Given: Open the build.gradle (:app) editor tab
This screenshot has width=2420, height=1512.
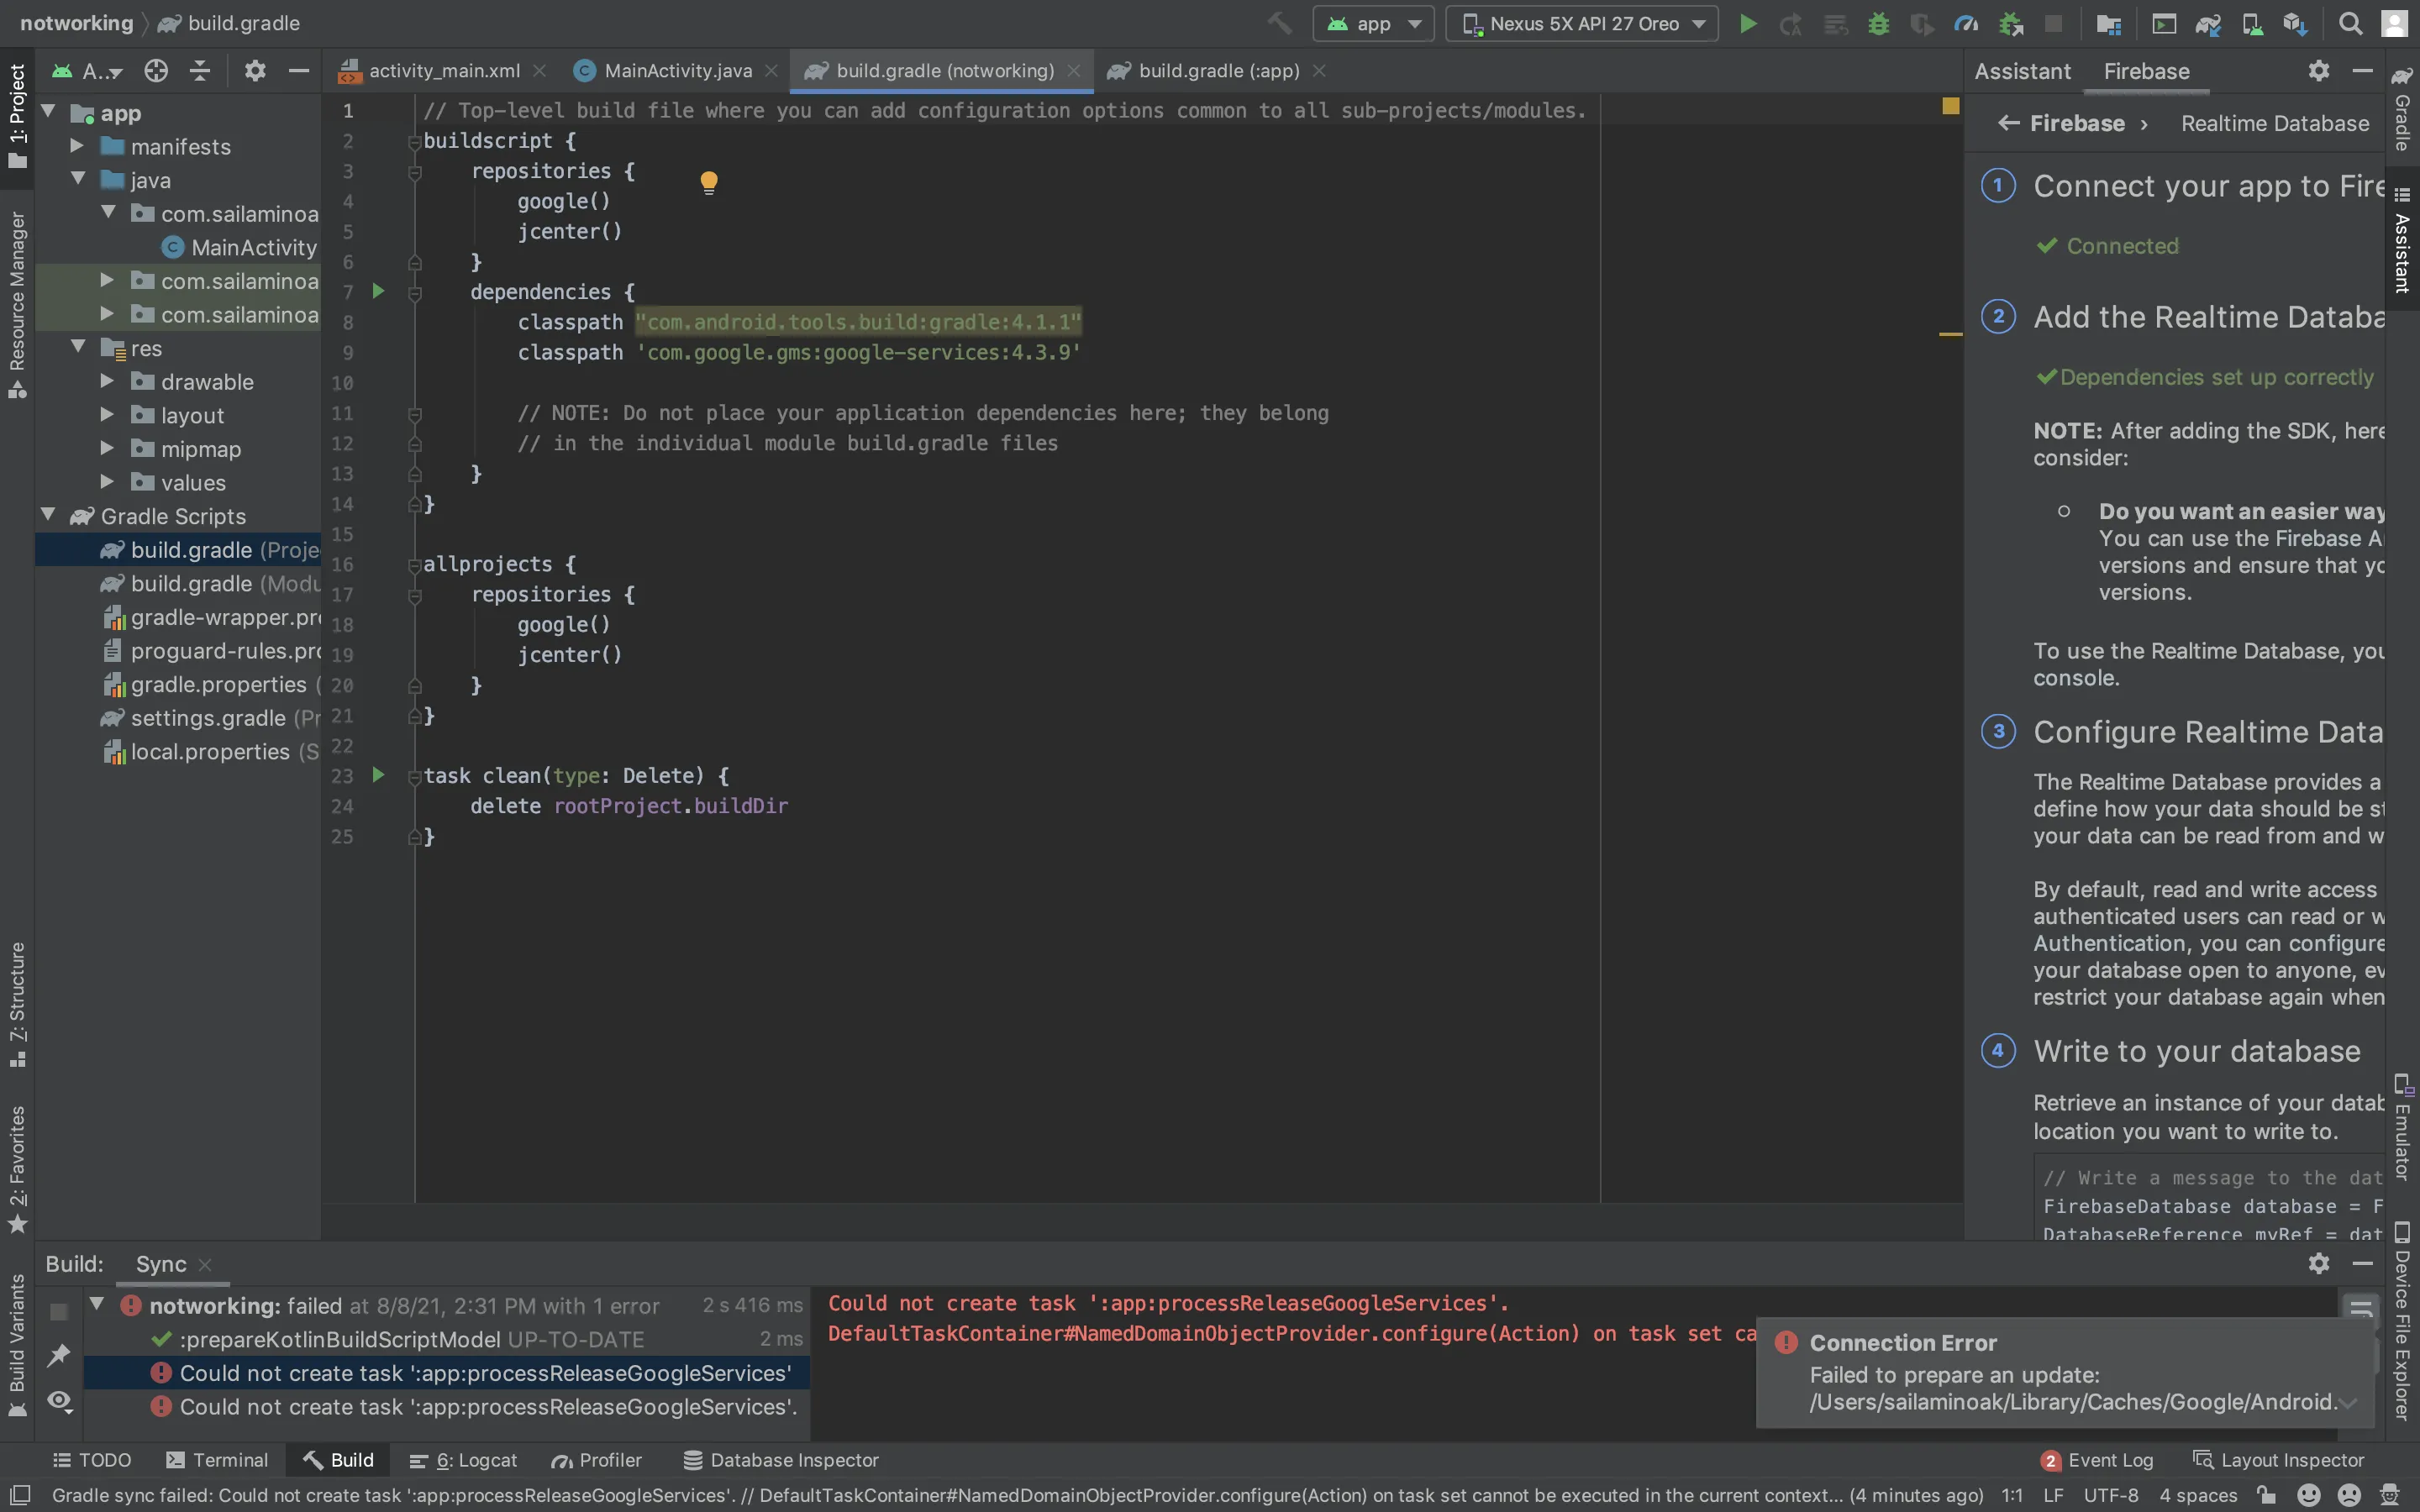Looking at the screenshot, I should click(x=1218, y=71).
